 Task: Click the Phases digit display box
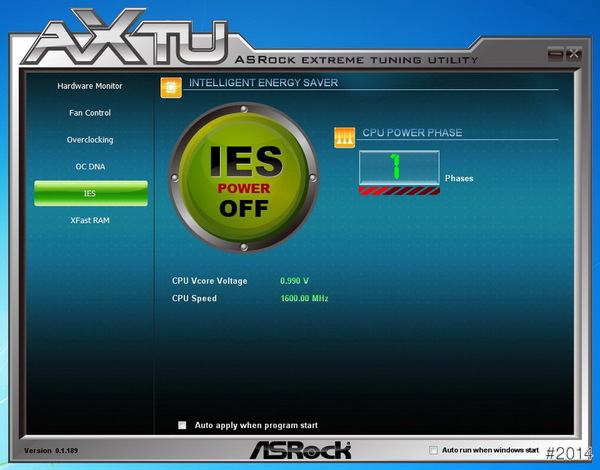399,168
